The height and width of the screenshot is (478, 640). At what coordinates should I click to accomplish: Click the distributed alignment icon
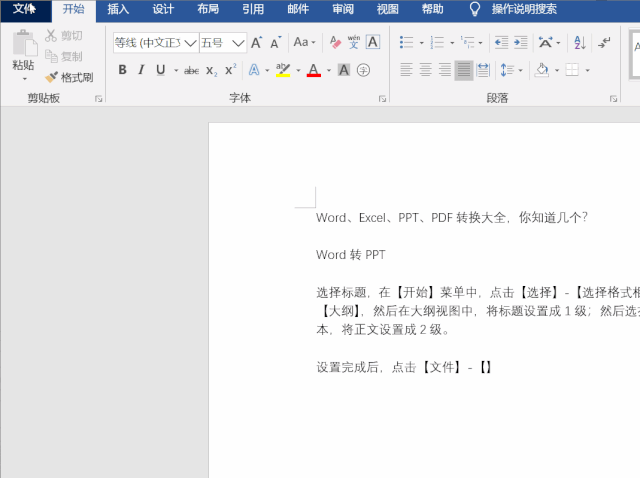483,70
